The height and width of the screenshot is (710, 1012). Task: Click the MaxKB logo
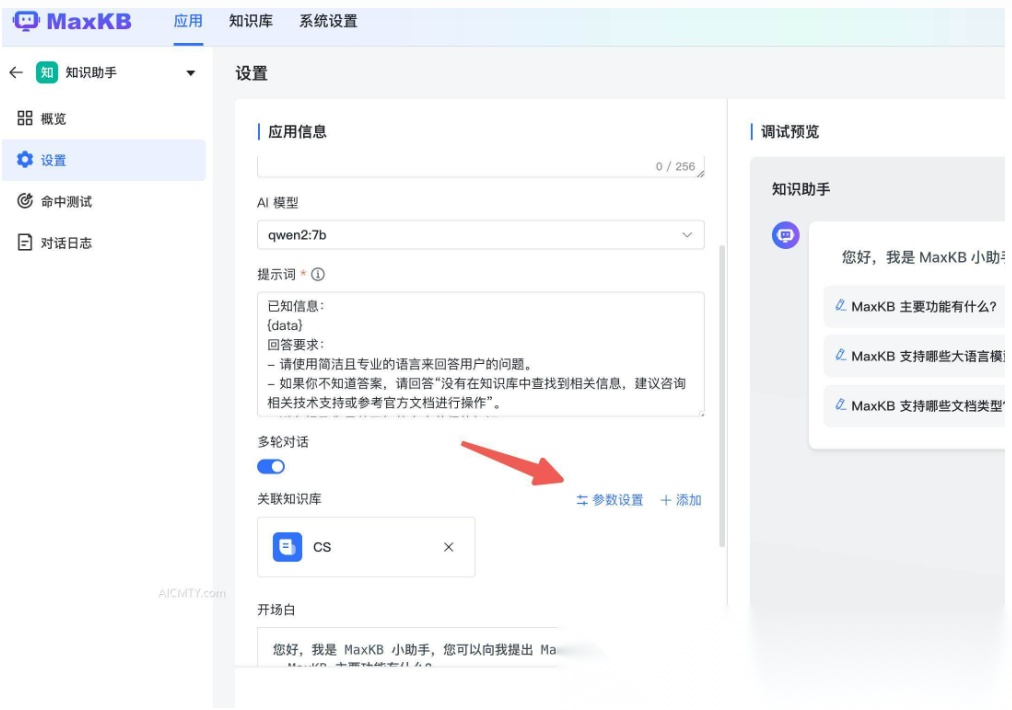72,21
